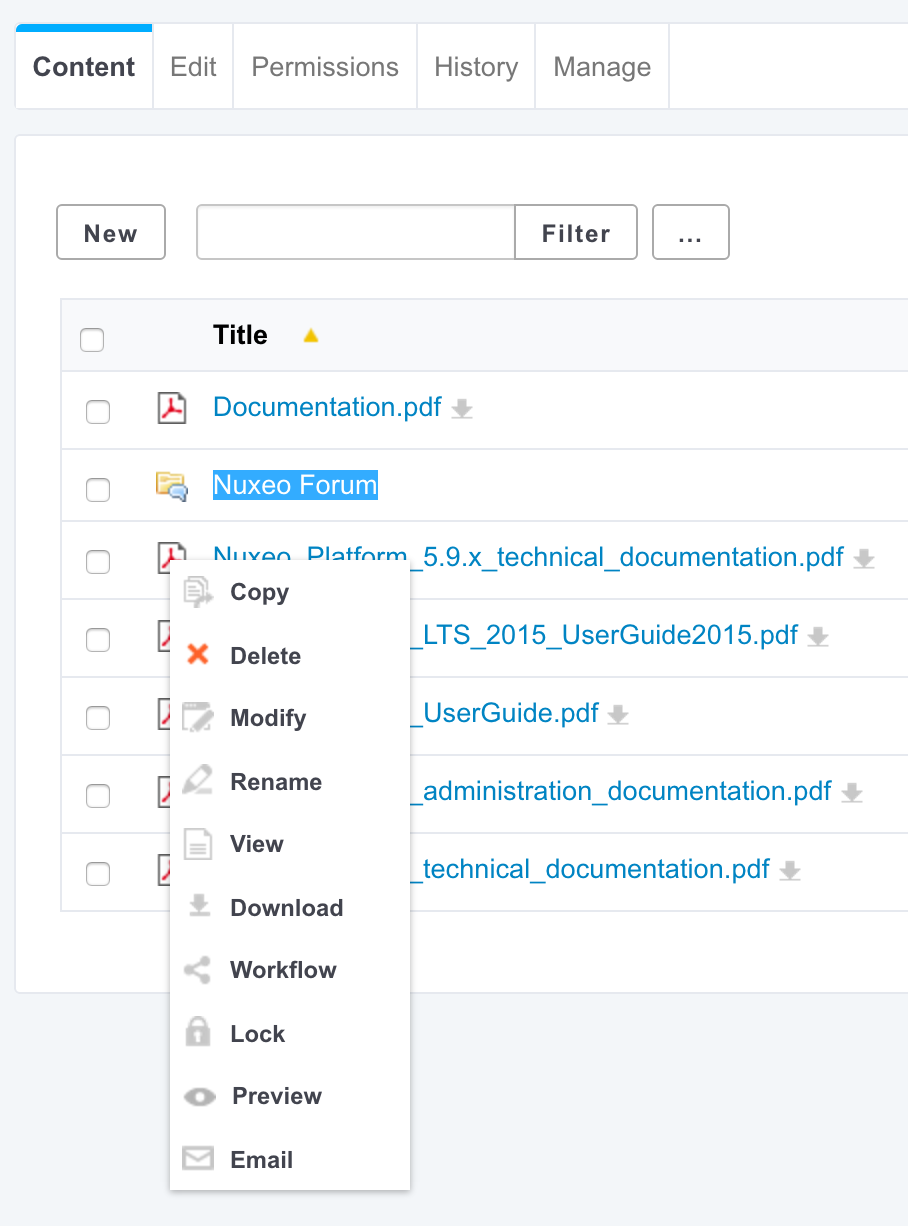Viewport: 908px width, 1226px height.
Task: Click the Lock padlock icon
Action: (198, 1032)
